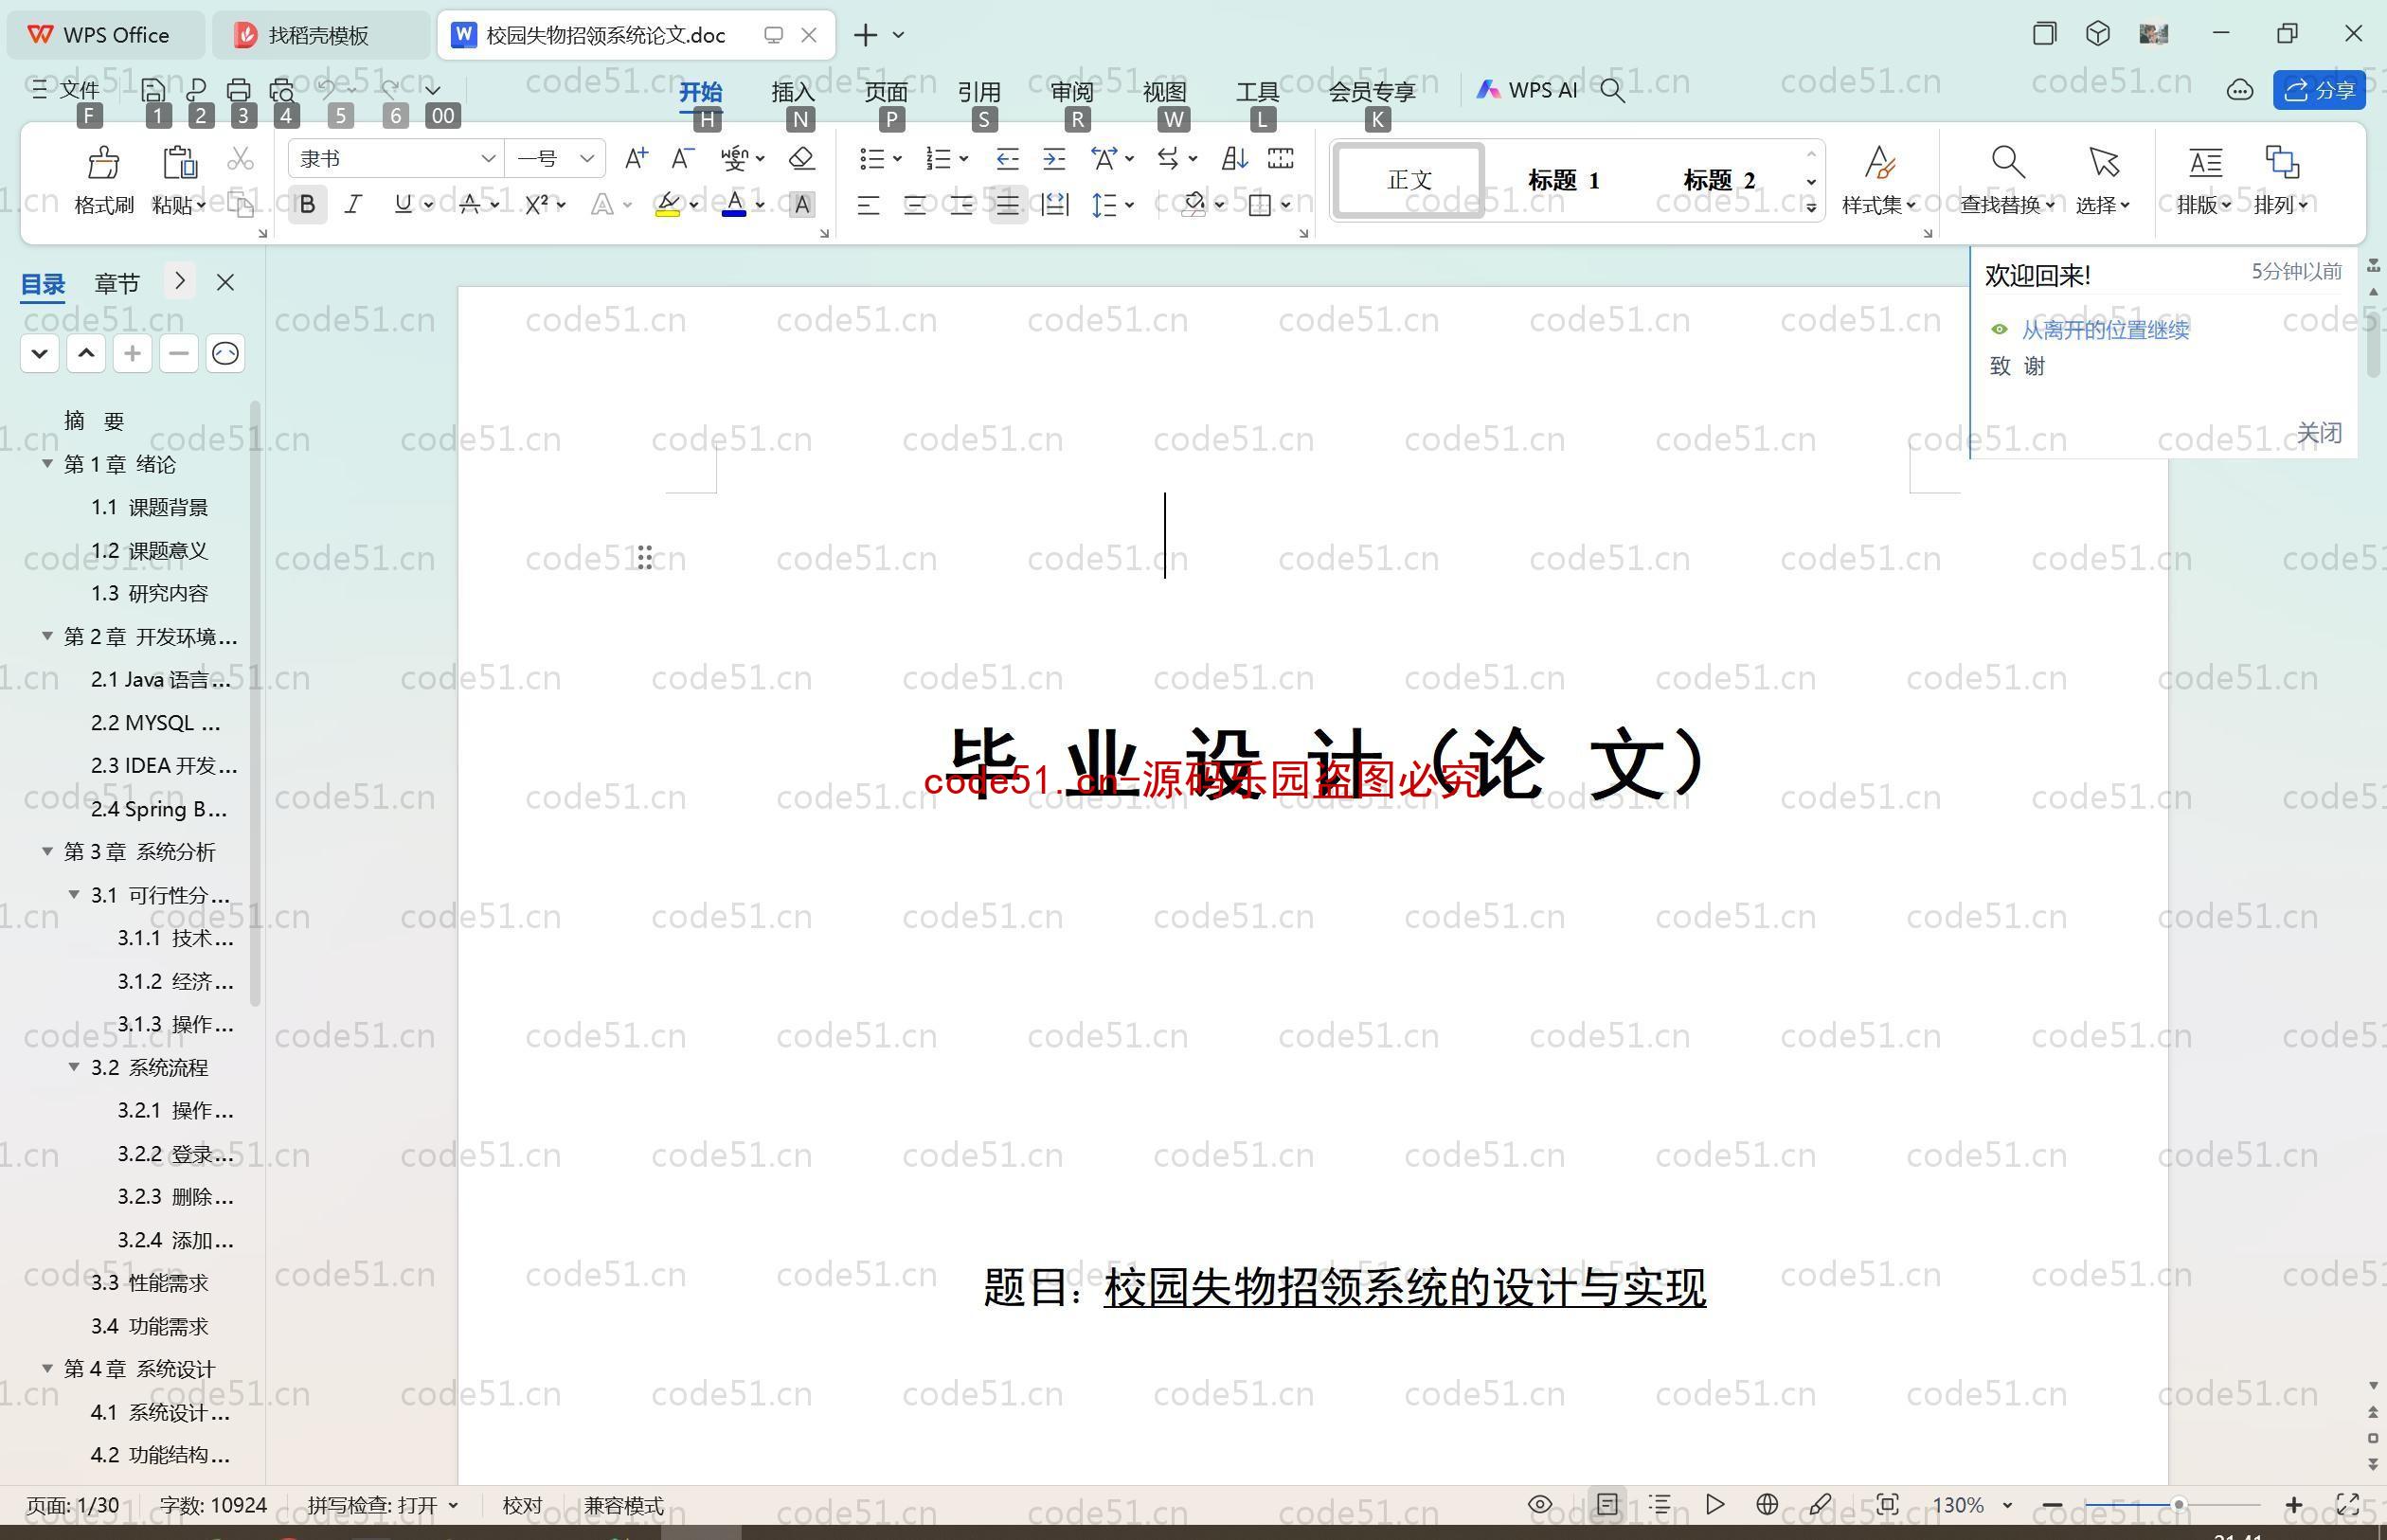Align text left in paragraph group
The height and width of the screenshot is (1540, 2387).
point(868,205)
